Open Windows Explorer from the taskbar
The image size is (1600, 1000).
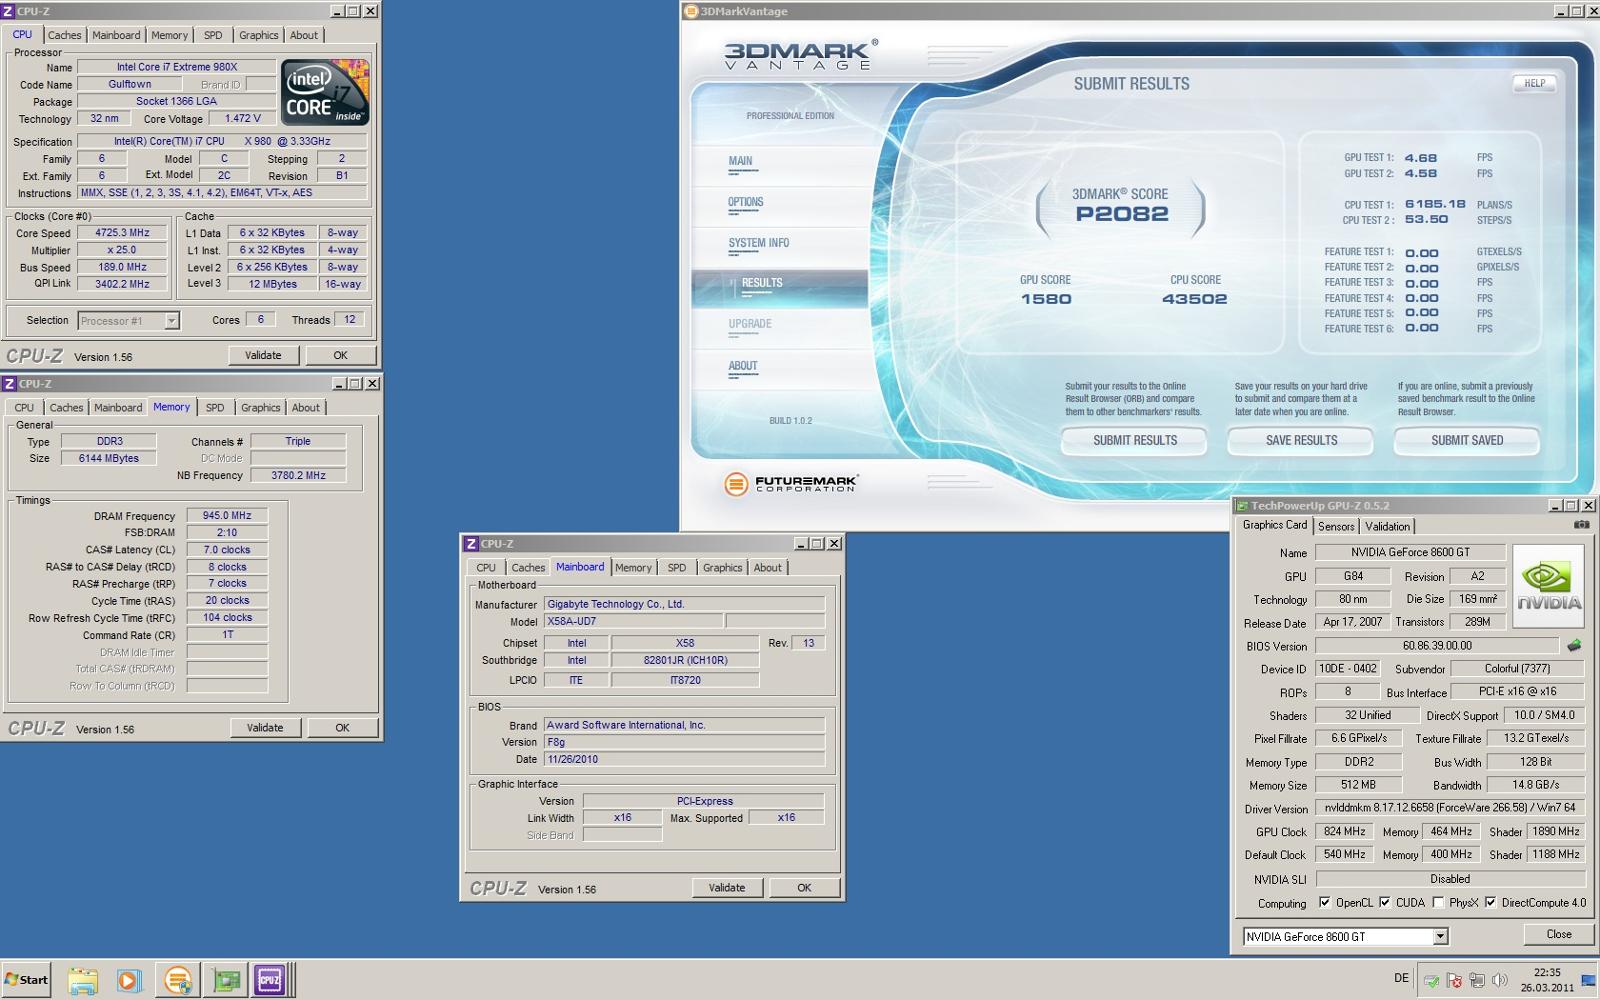[83, 980]
